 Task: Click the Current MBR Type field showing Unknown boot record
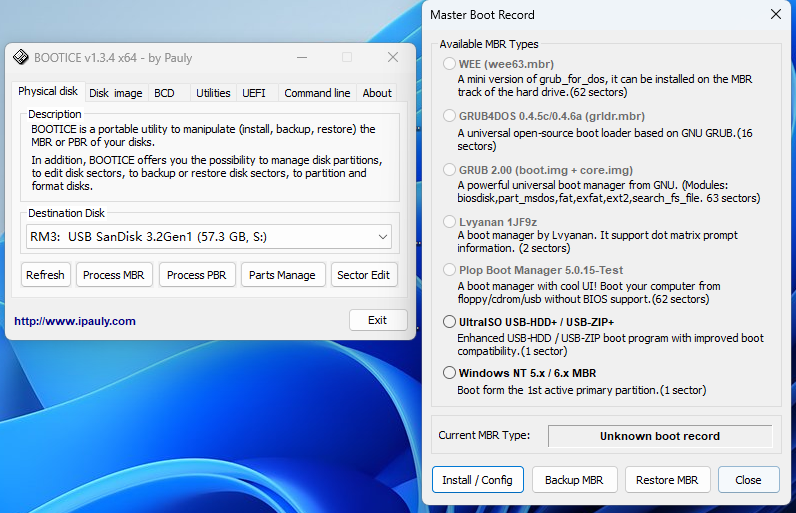[660, 436]
